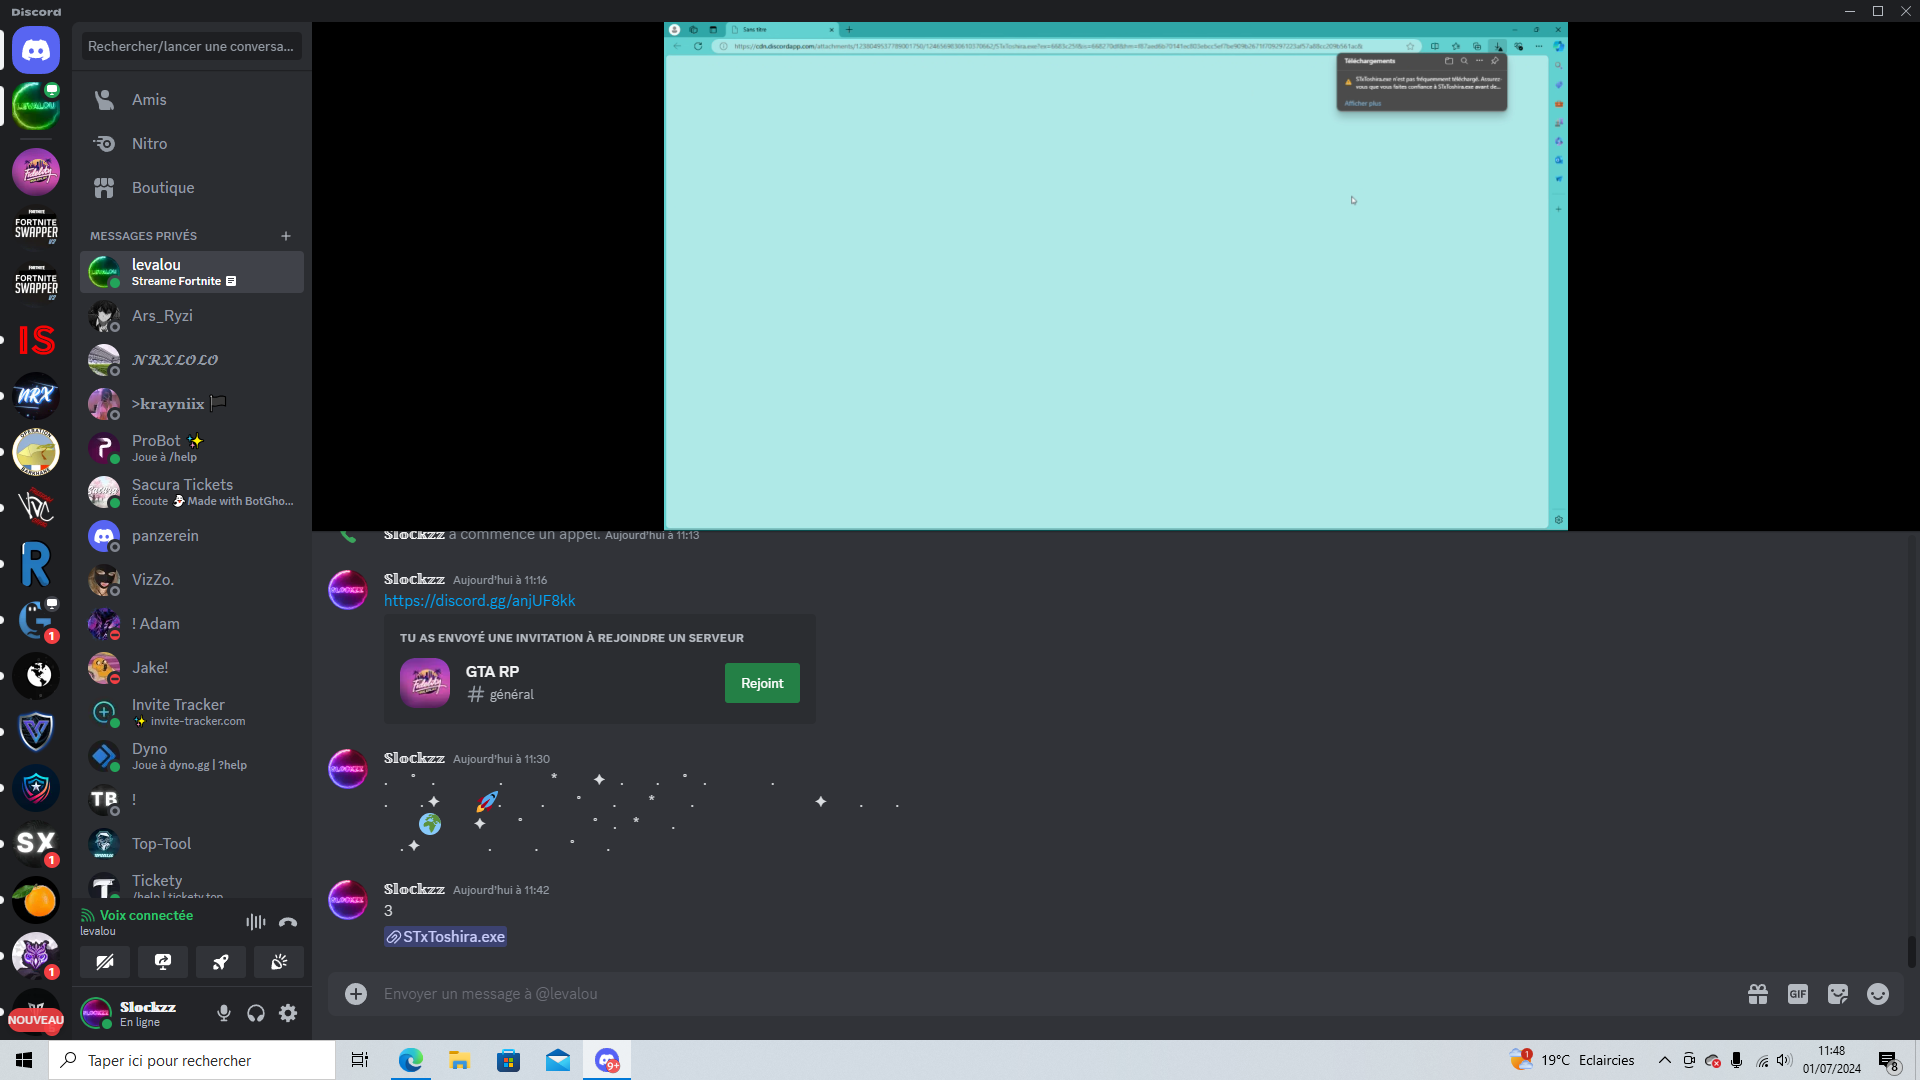Screen dimensions: 1920x1080
Task: Open user settings gear
Action: 288,1014
